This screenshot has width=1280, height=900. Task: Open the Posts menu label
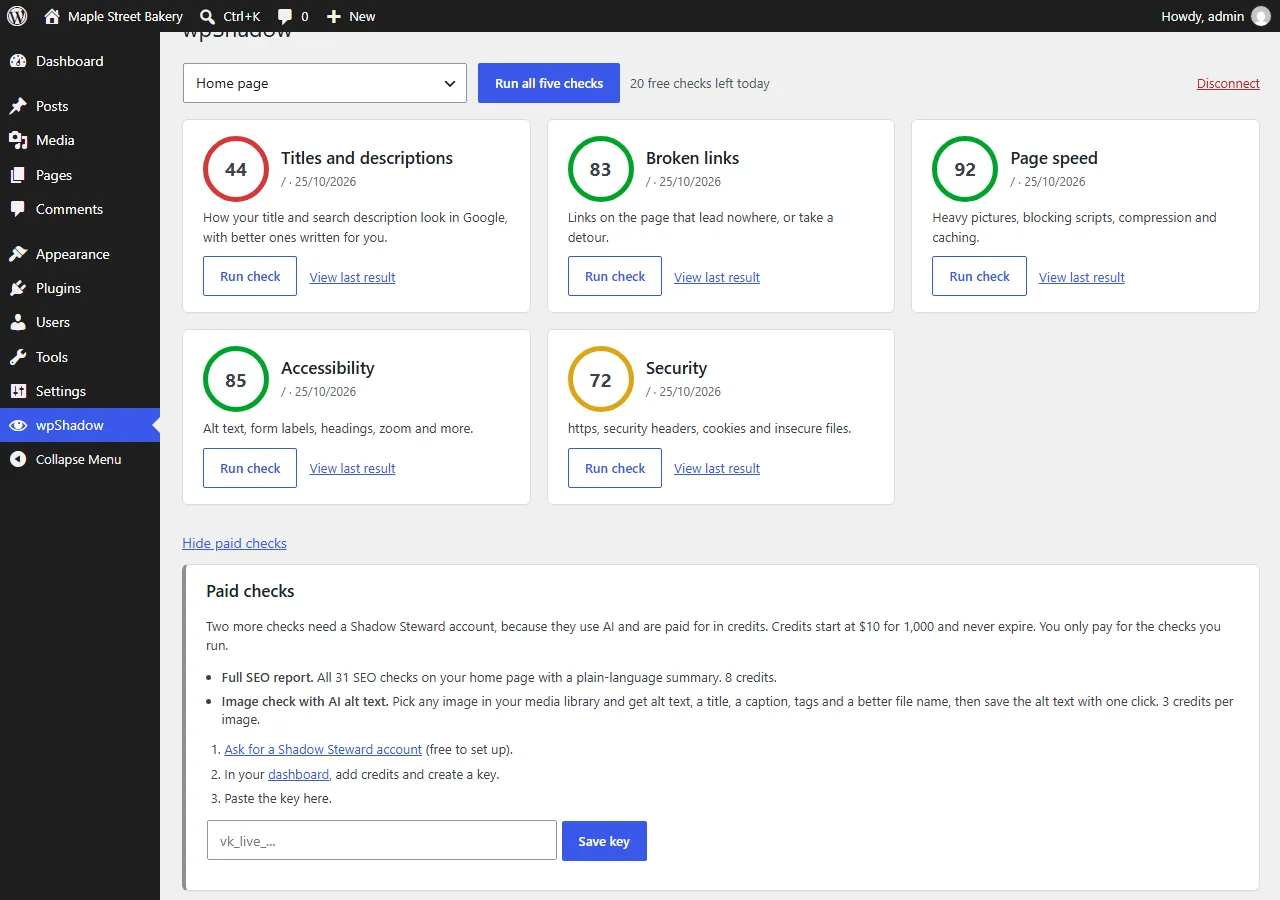click(x=52, y=106)
